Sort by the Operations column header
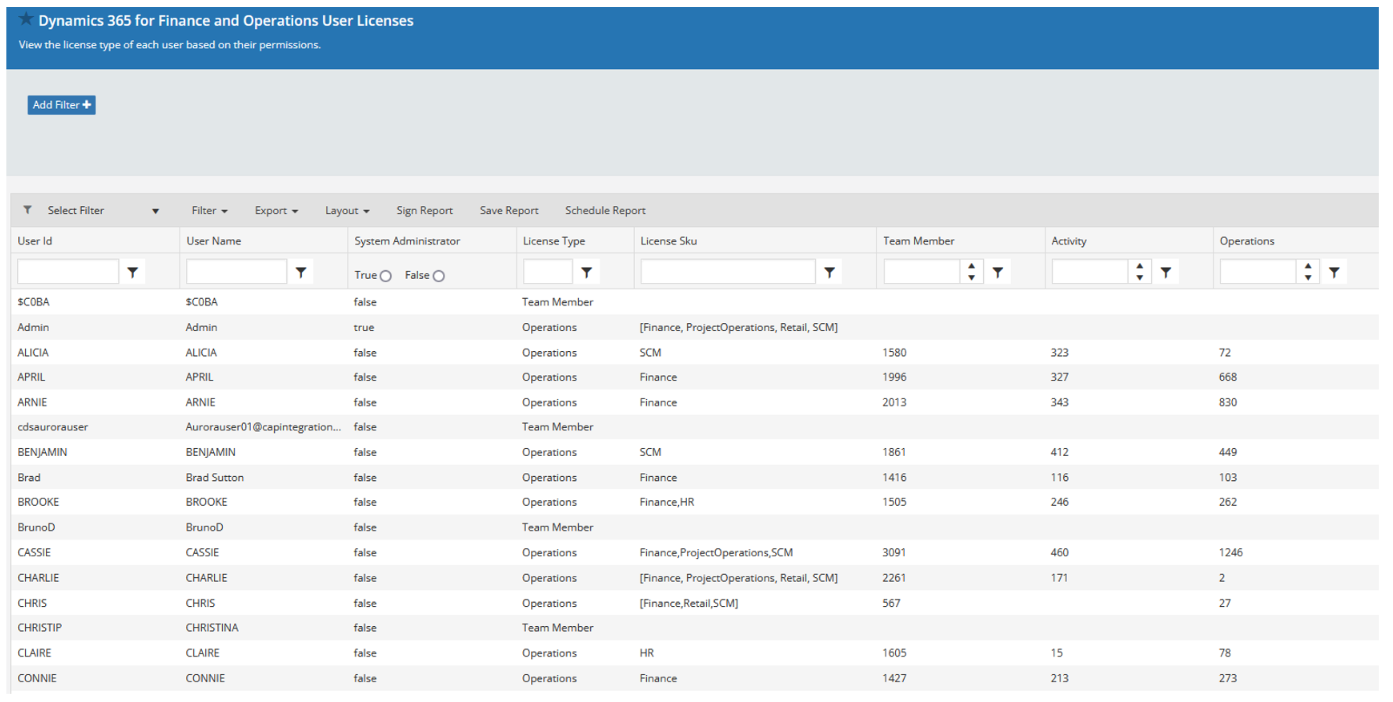This screenshot has width=1393, height=702. point(1247,241)
